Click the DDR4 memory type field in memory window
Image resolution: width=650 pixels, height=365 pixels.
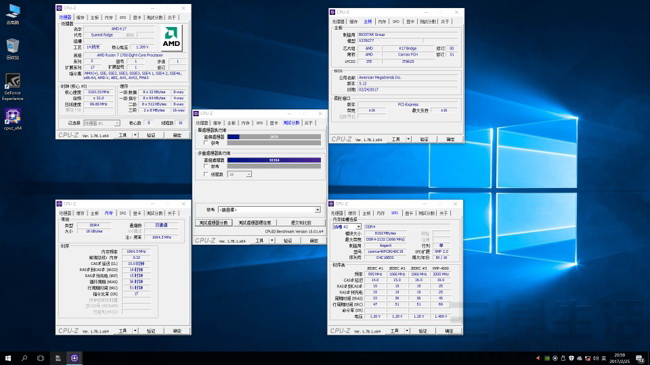click(95, 225)
